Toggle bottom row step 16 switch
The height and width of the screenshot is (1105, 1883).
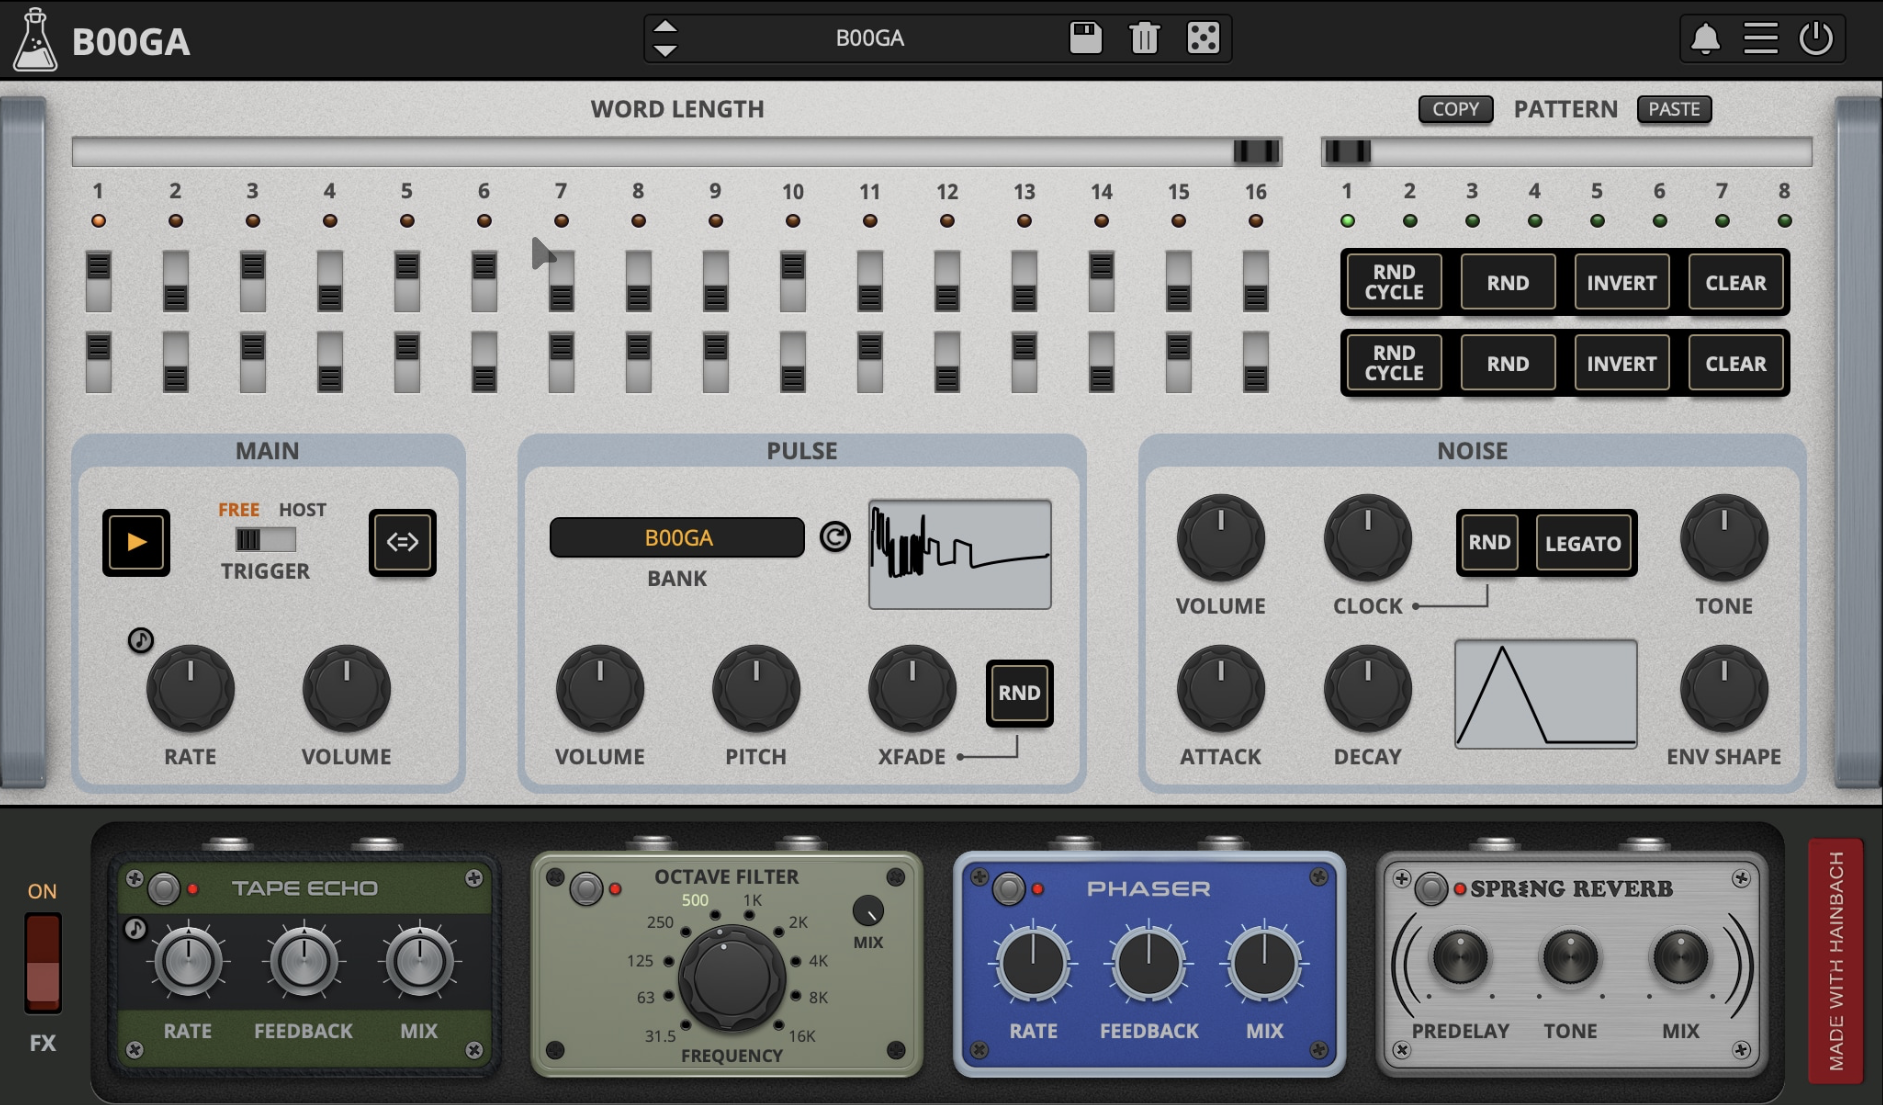coord(1256,363)
